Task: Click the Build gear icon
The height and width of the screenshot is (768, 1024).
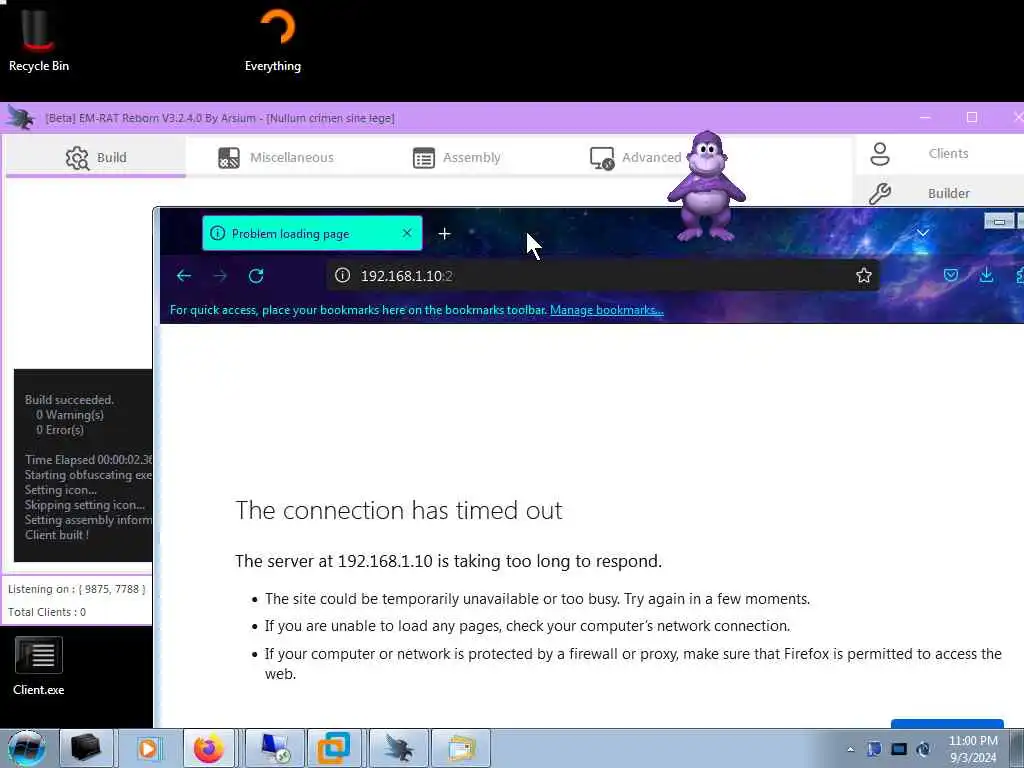Action: (77, 158)
